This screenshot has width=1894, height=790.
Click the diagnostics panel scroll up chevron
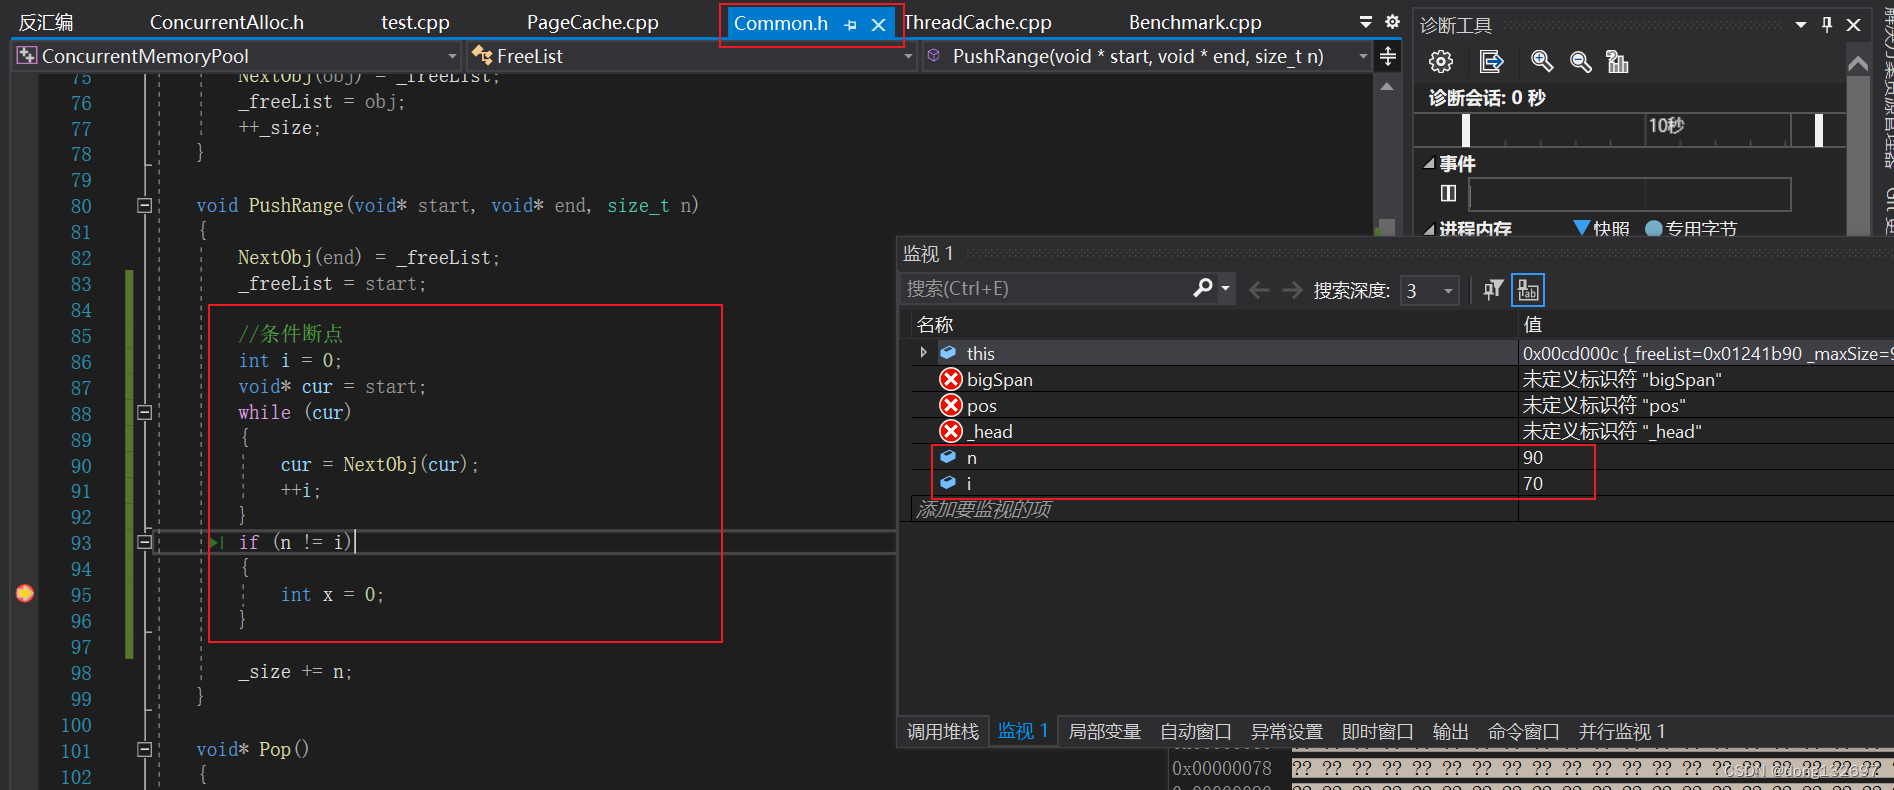click(x=1858, y=64)
